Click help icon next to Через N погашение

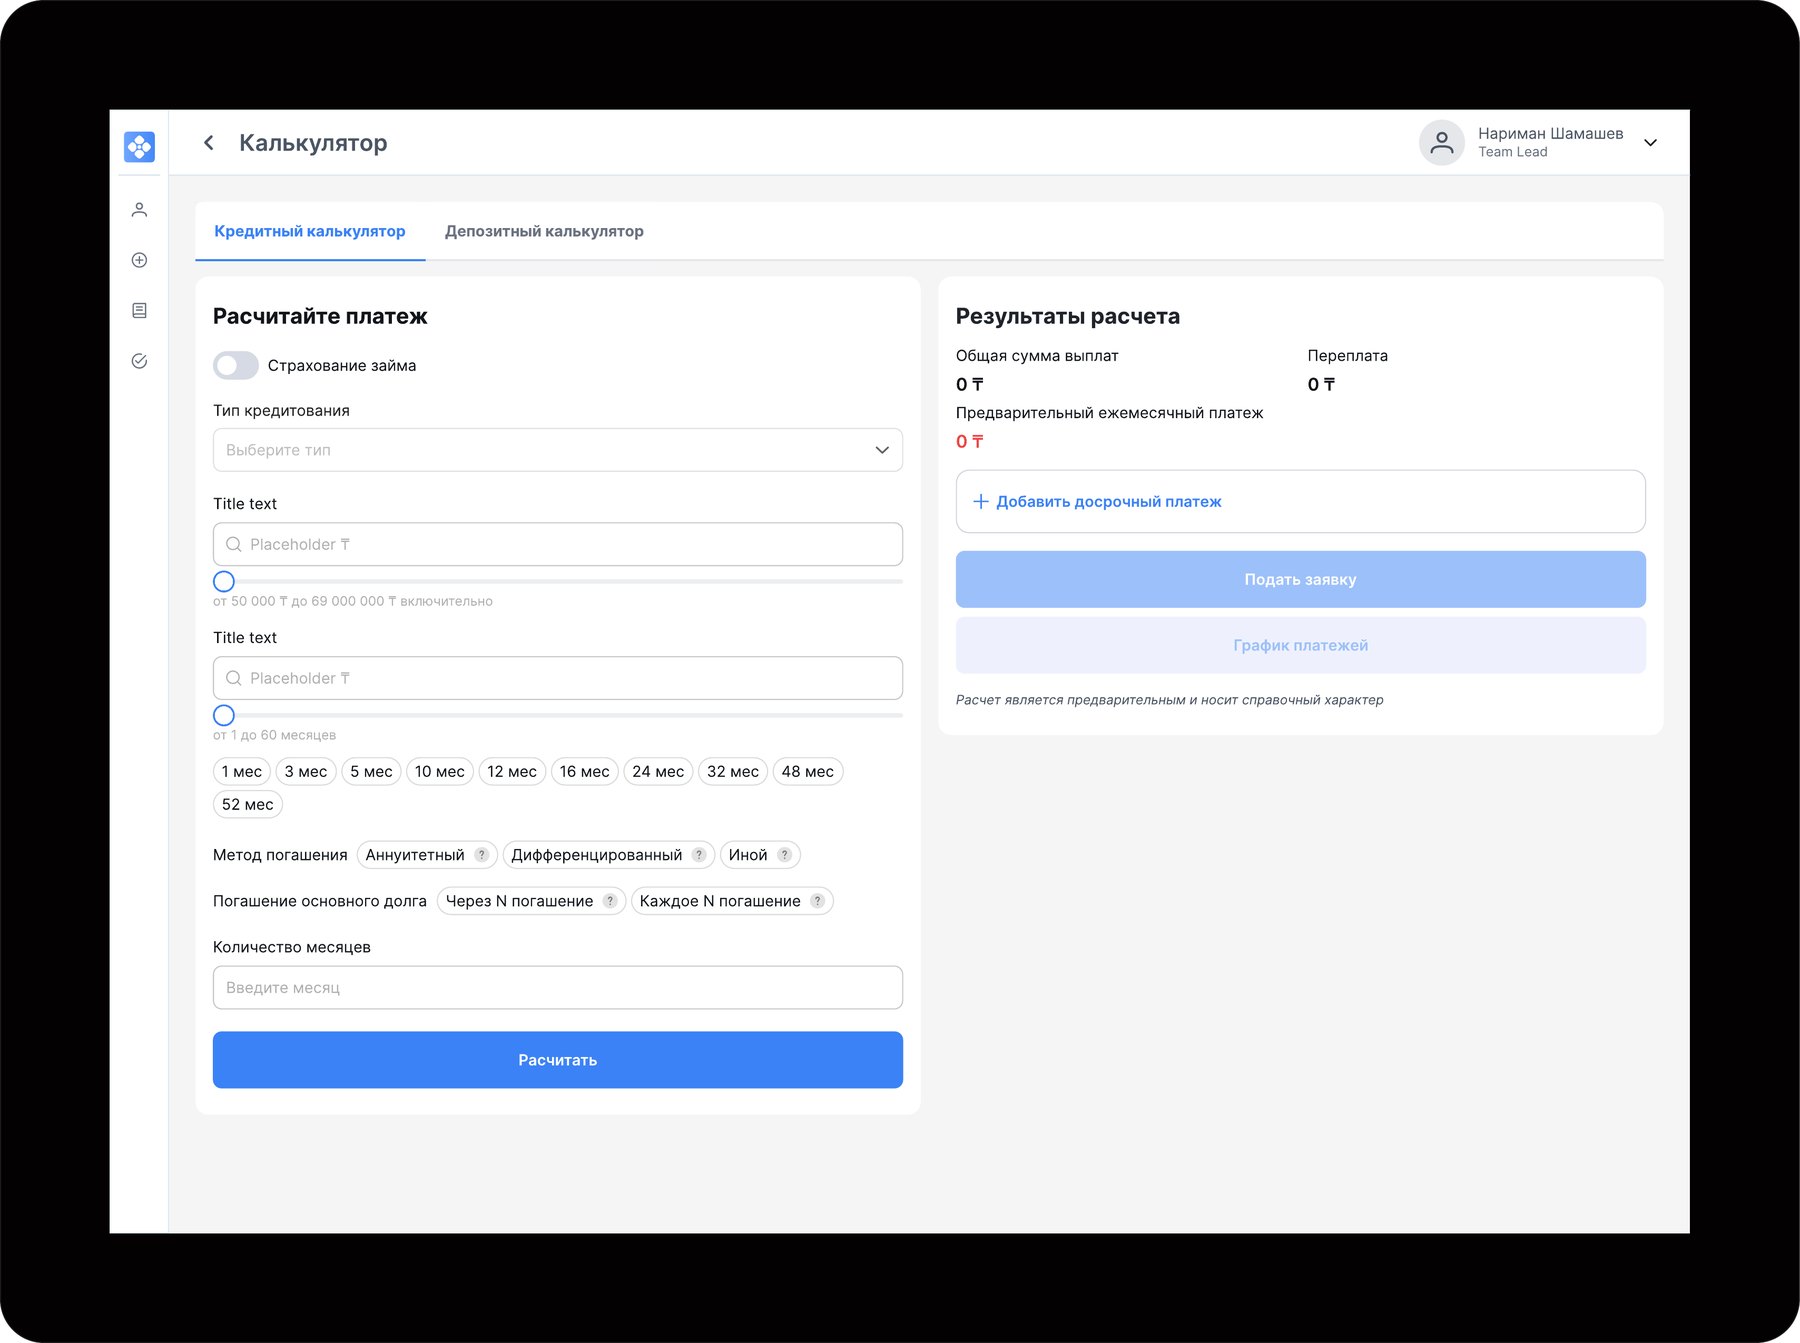tap(610, 901)
